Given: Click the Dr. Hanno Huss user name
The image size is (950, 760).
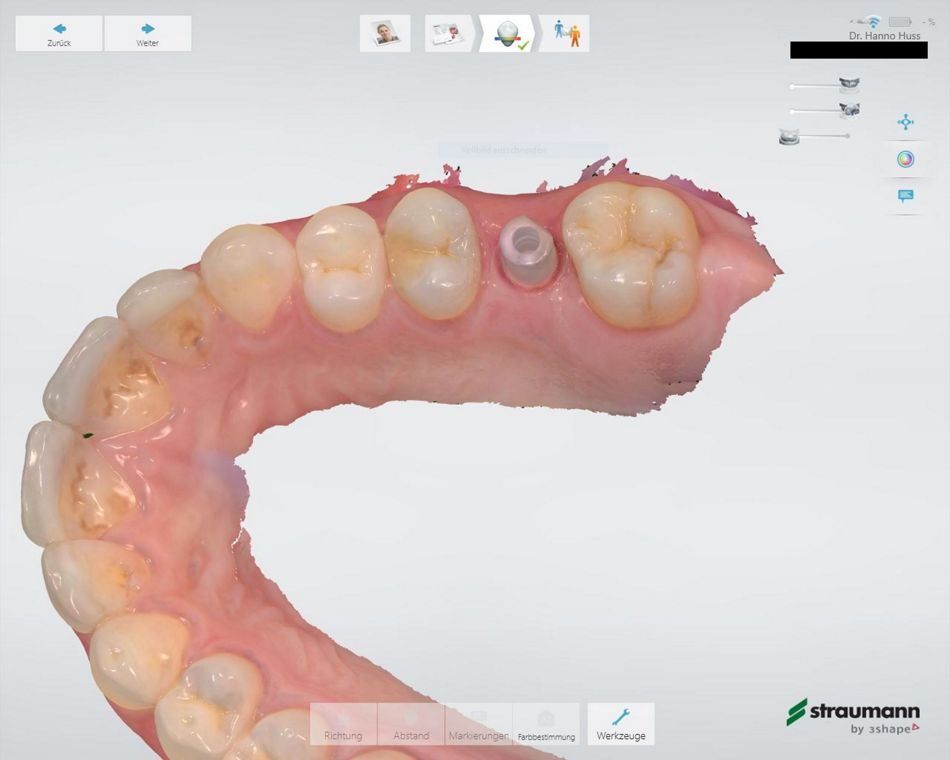Looking at the screenshot, I should coord(885,36).
